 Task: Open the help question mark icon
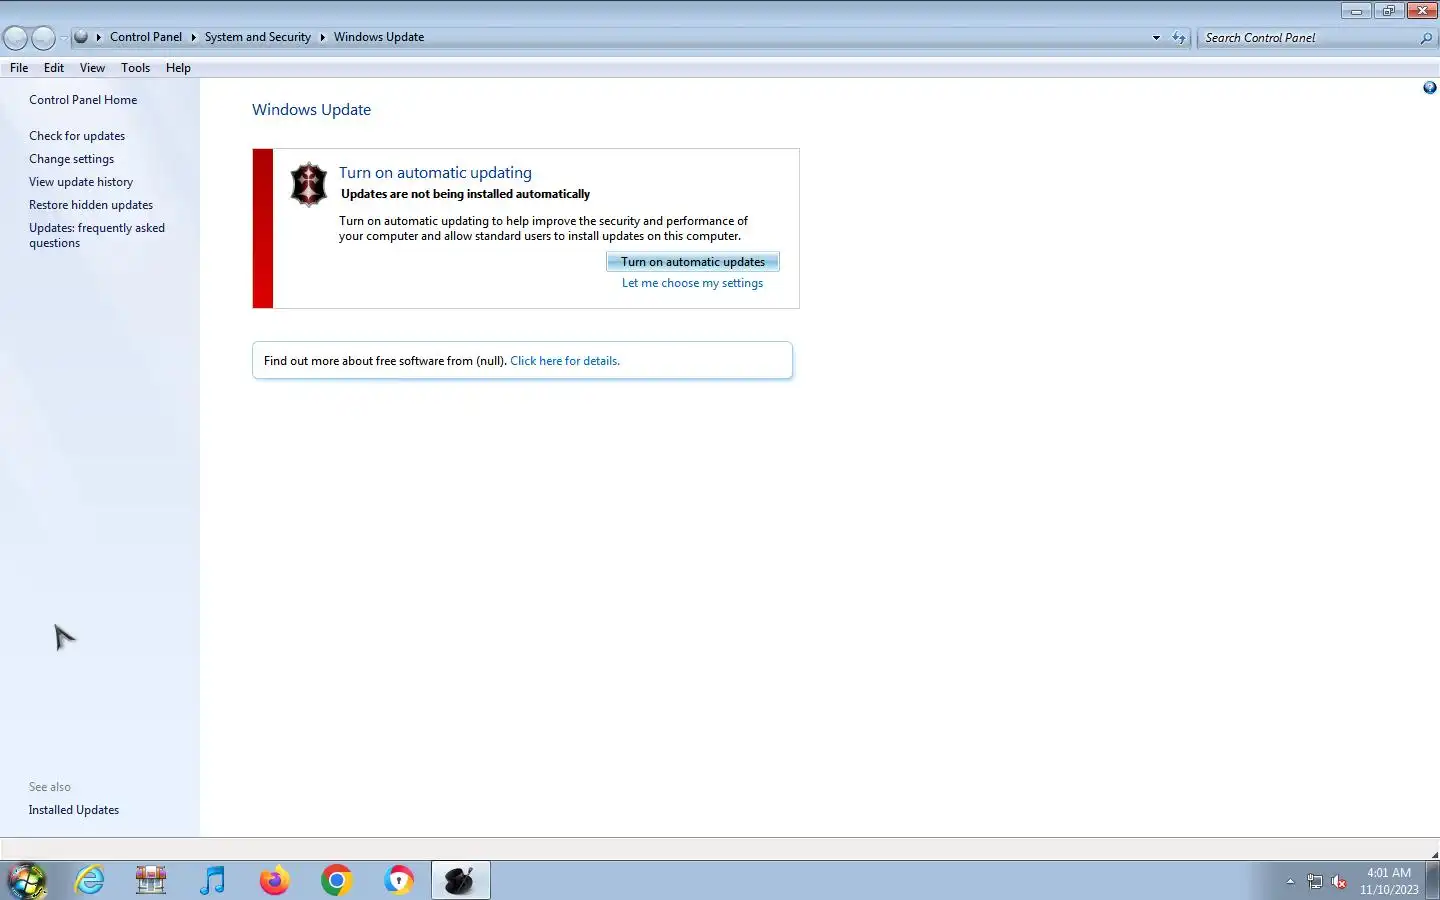point(1429,88)
